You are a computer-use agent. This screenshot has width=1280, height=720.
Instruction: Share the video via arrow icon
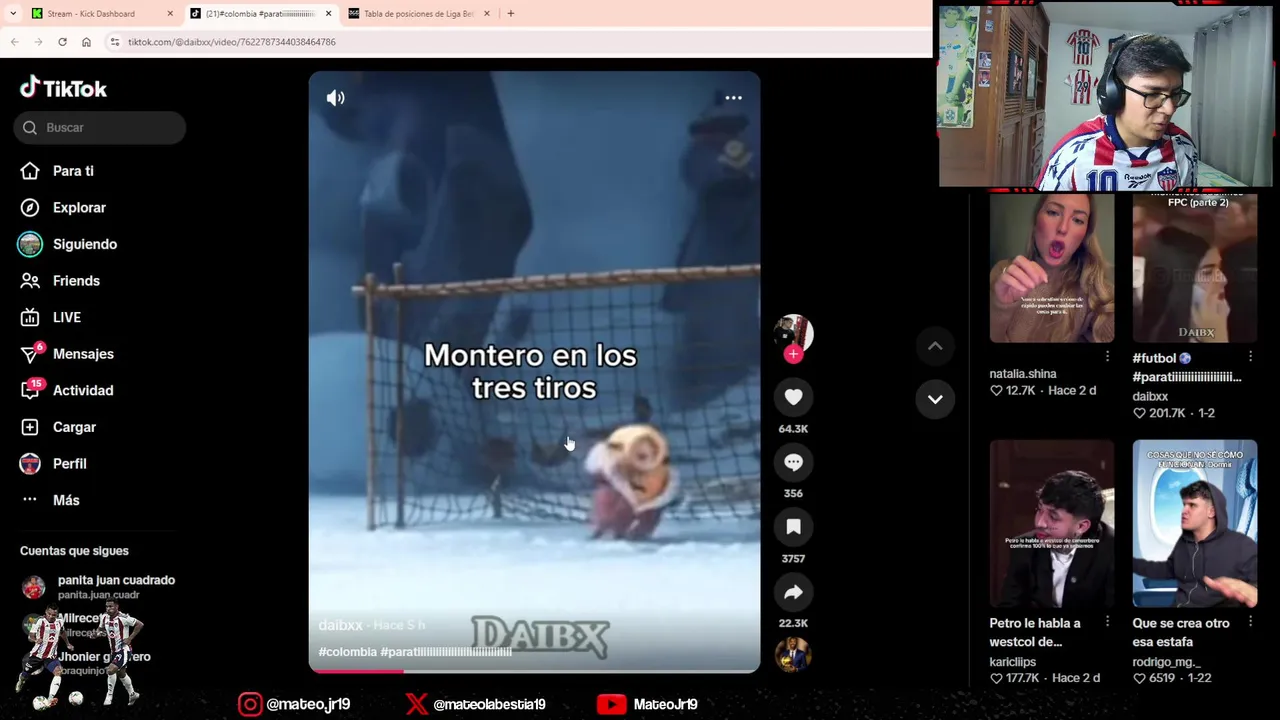(793, 592)
